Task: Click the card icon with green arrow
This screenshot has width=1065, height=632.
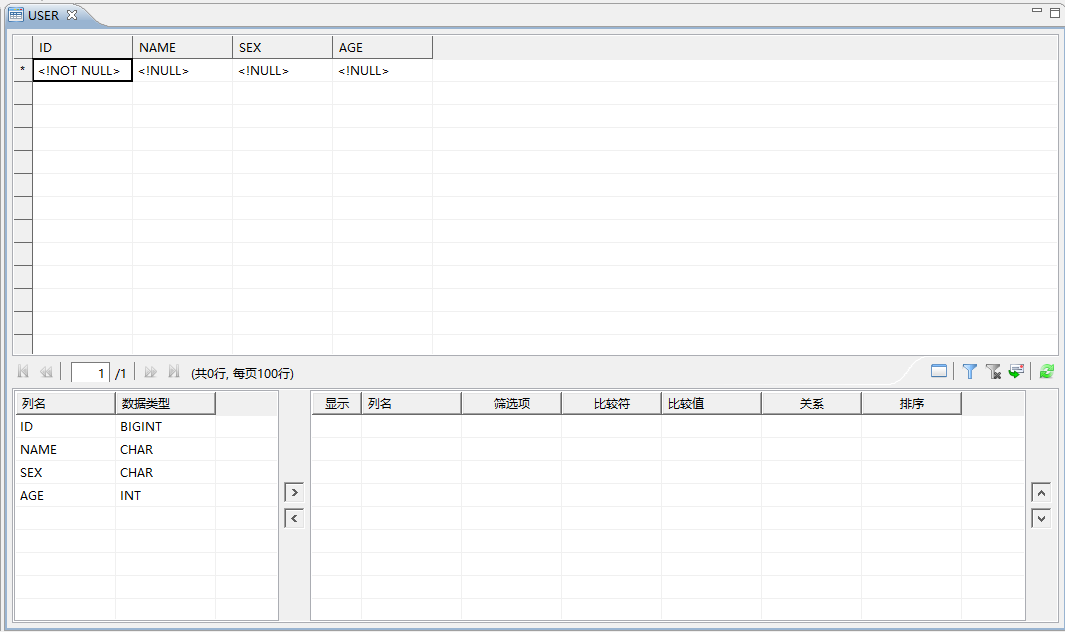Action: pos(1016,371)
